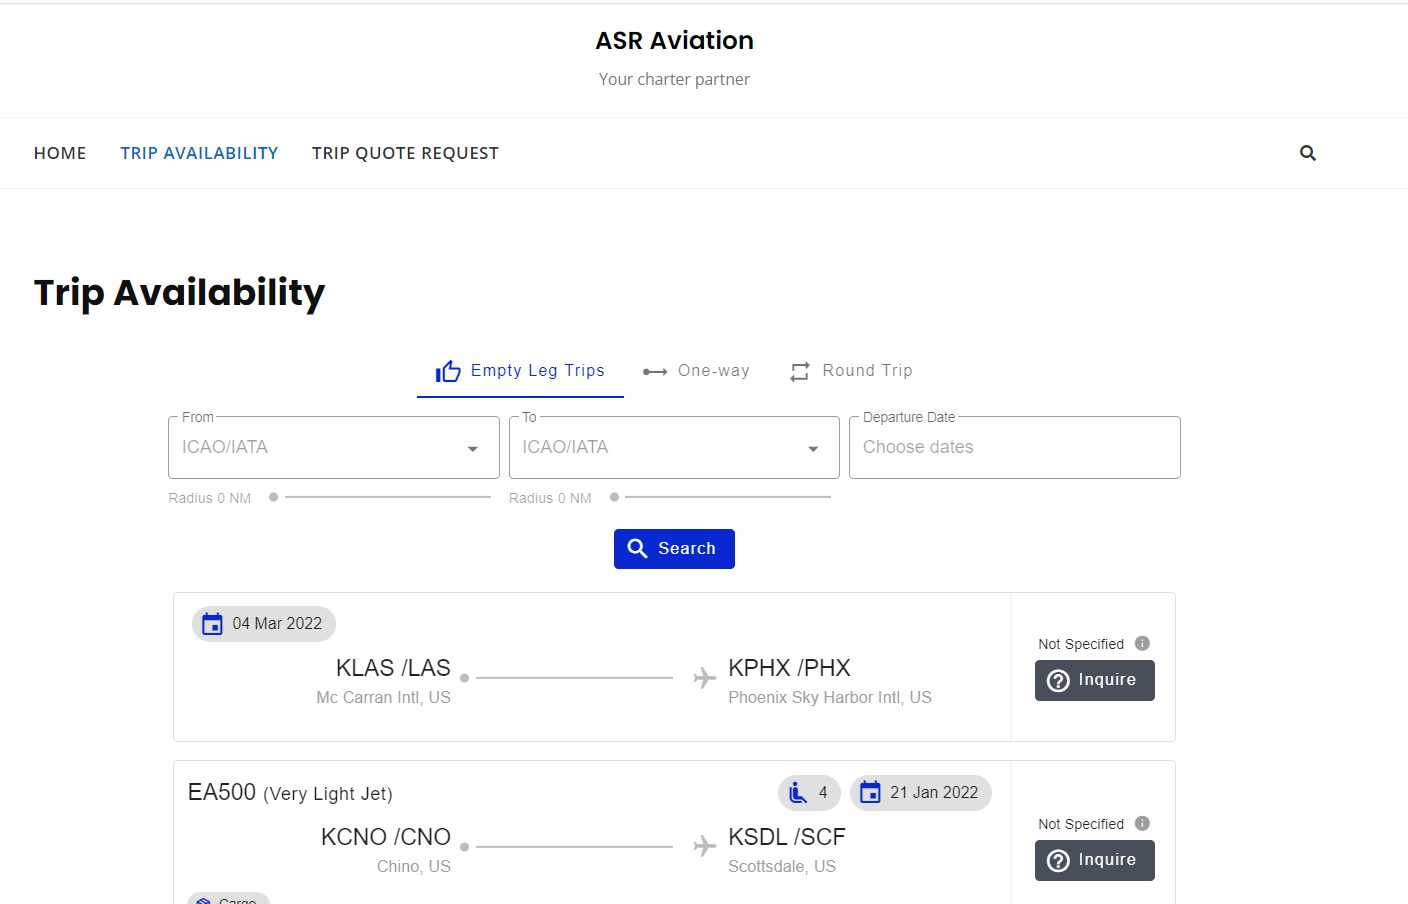This screenshot has height=904, width=1408.
Task: Click the thumbs-up icon on Empty Leg Trips
Action: tap(448, 371)
